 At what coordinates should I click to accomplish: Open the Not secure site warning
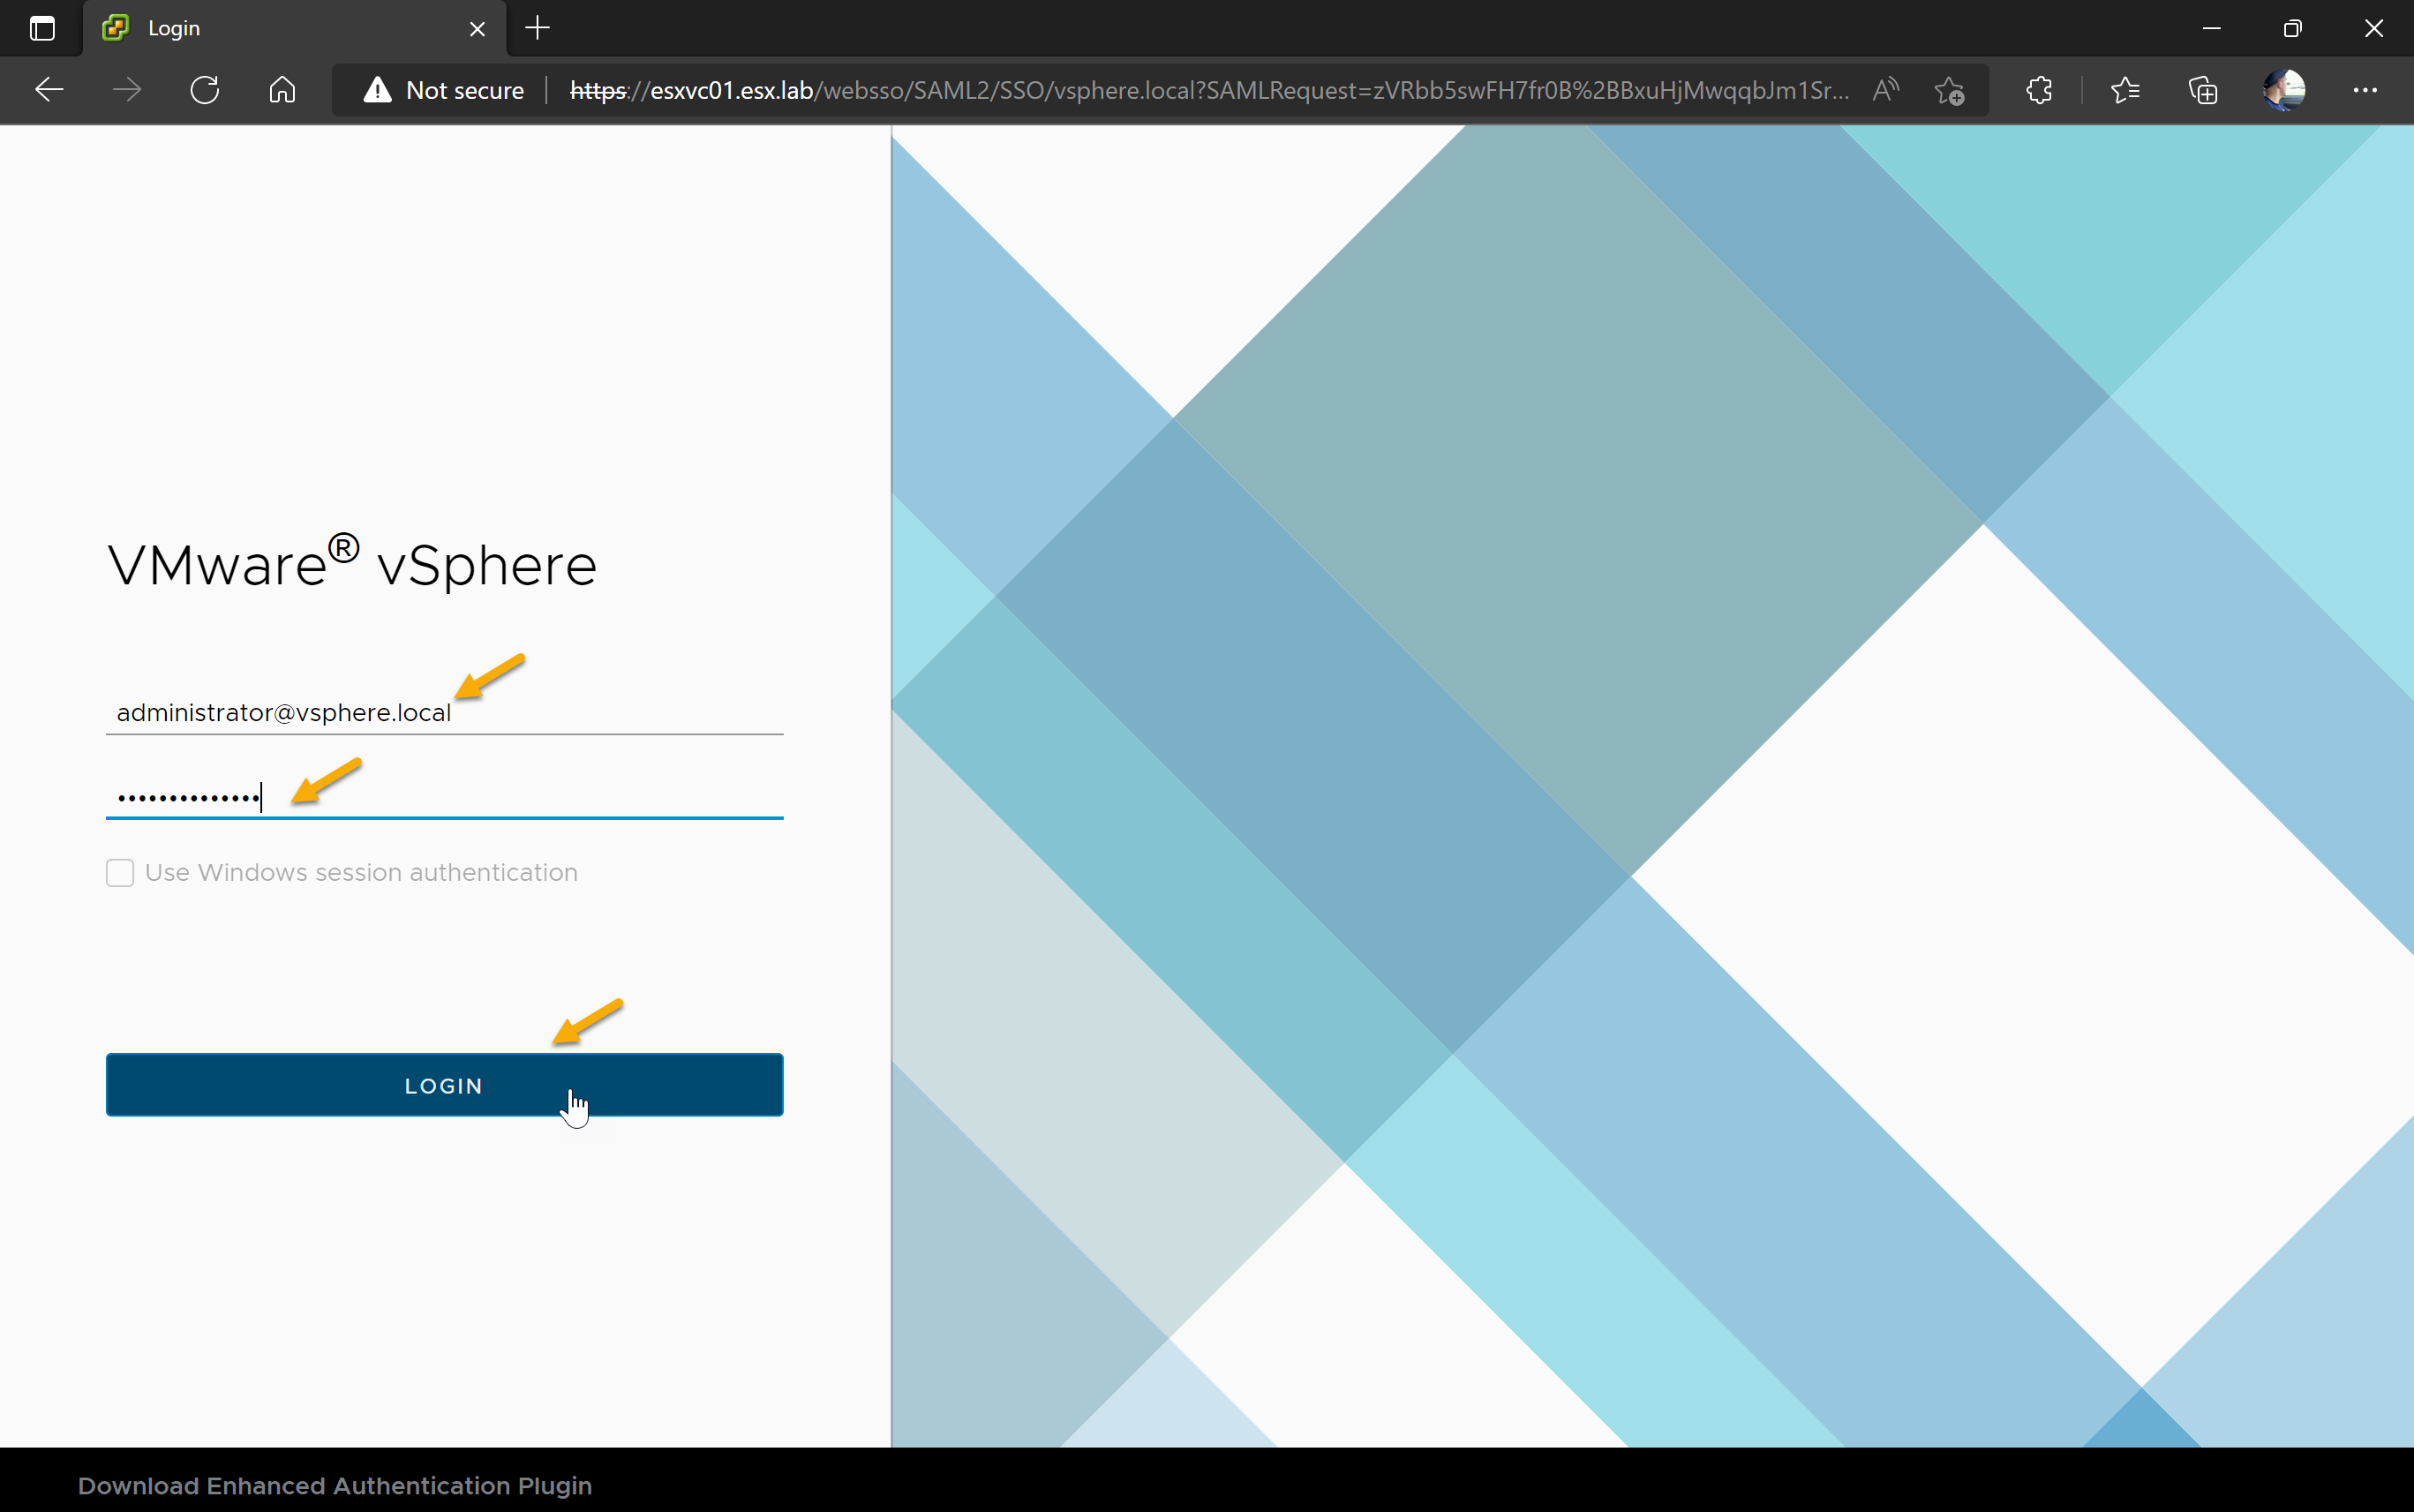(x=444, y=90)
